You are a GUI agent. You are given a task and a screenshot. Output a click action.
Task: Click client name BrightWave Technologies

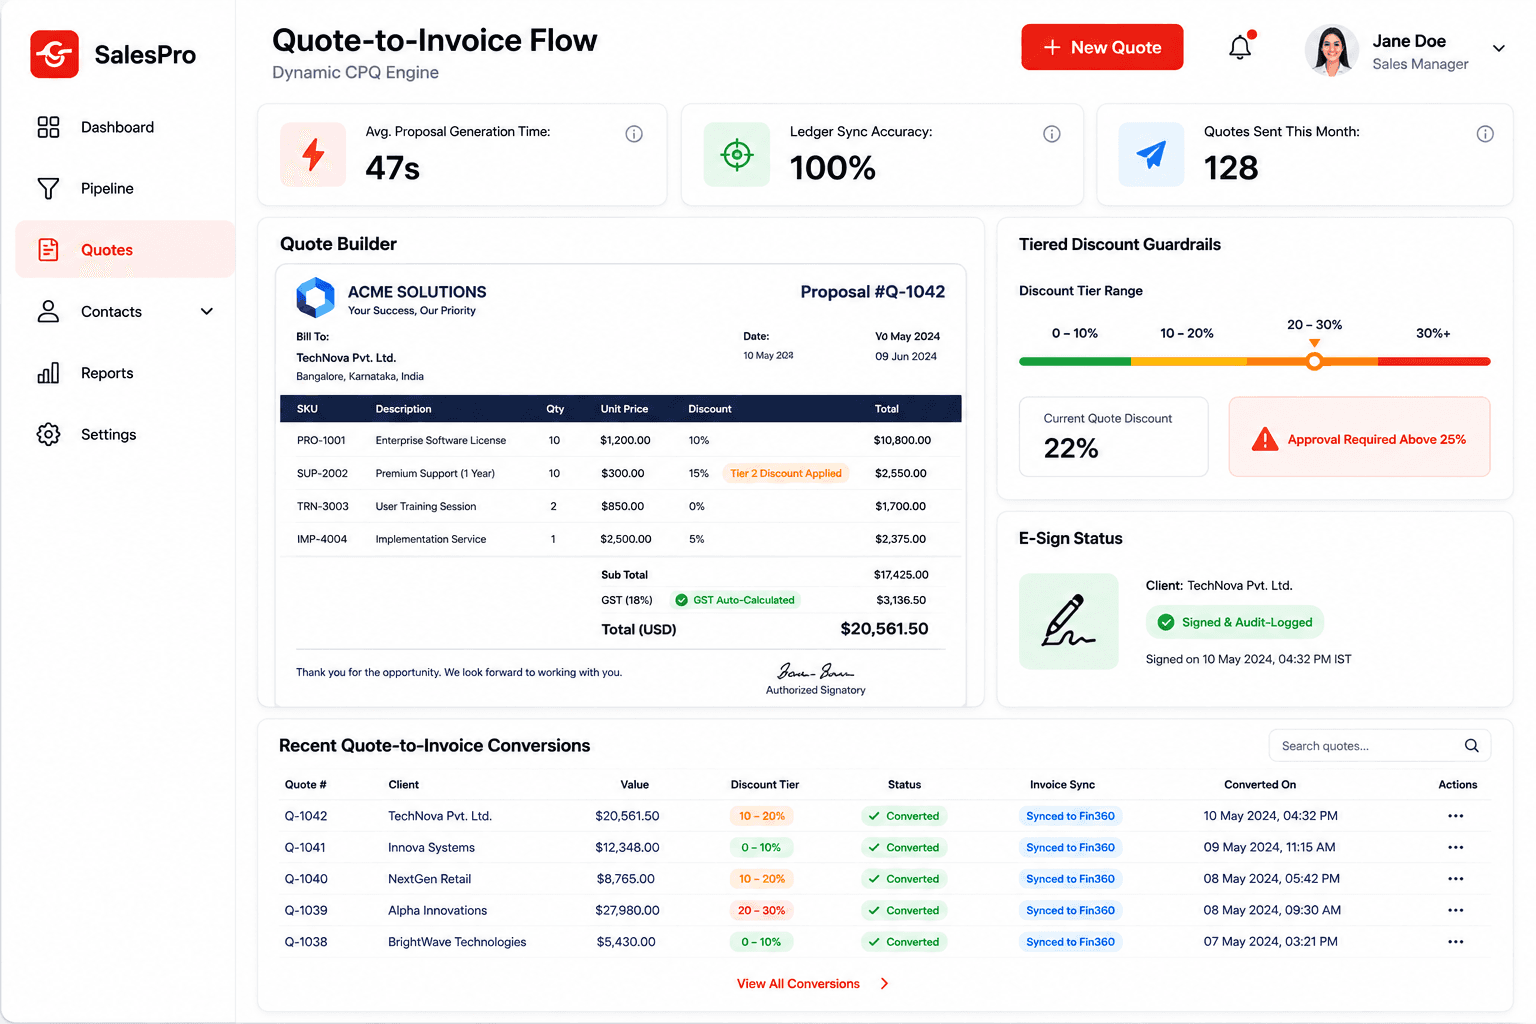(457, 942)
